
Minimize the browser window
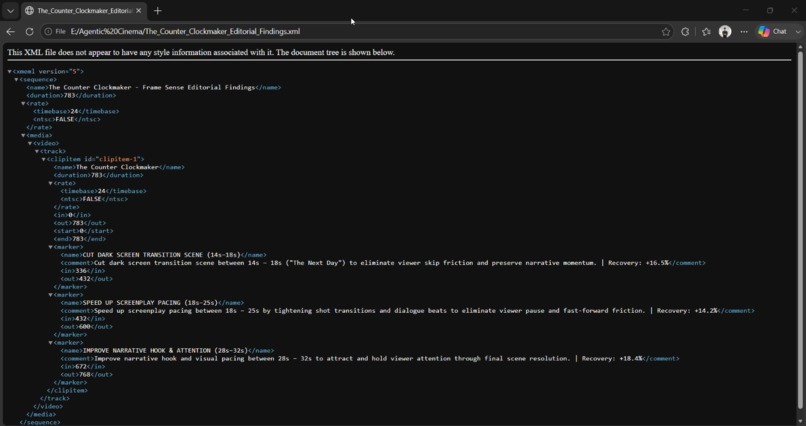746,10
